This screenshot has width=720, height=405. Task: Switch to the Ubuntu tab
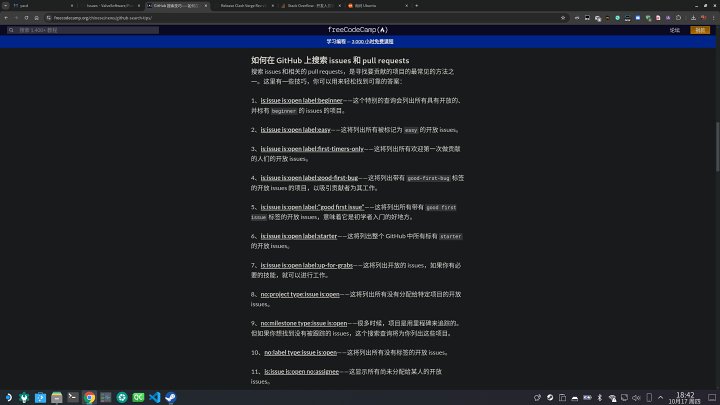[x=377, y=6]
